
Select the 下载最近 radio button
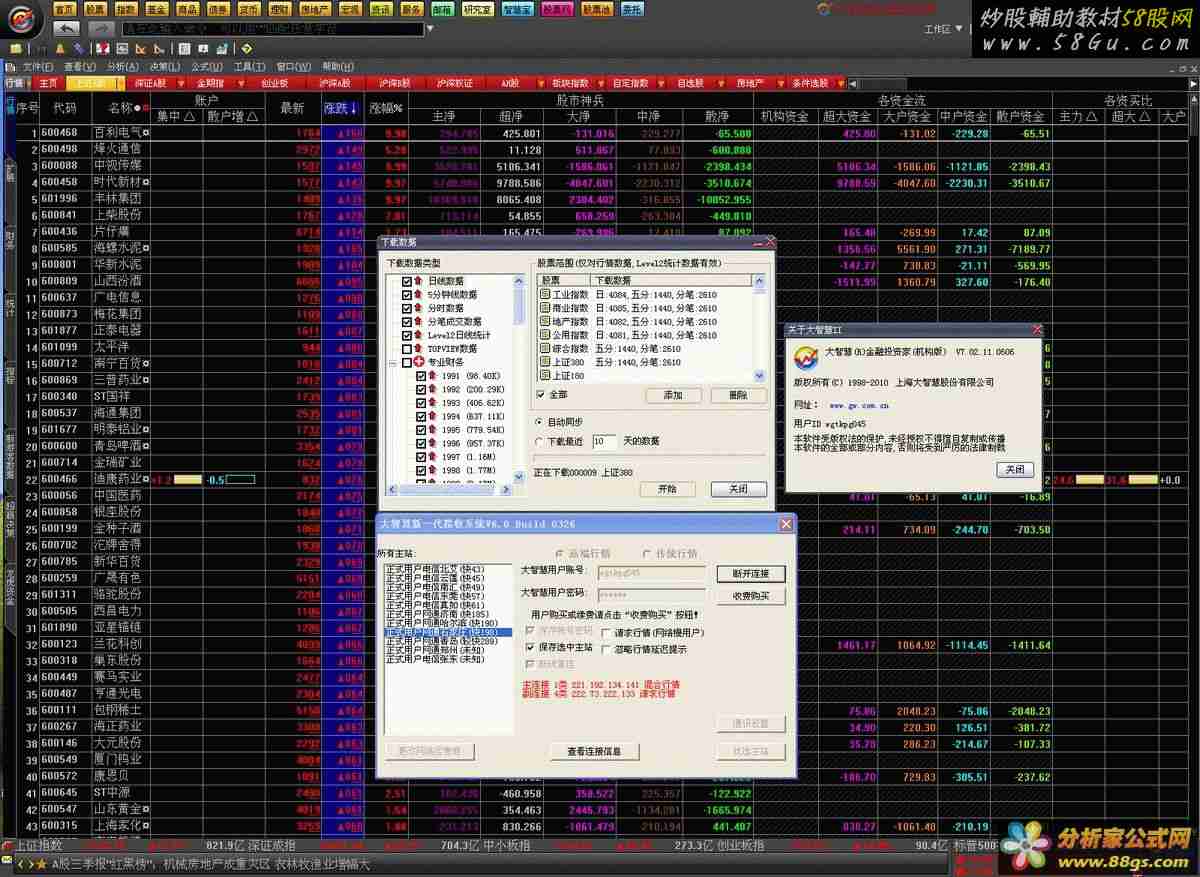tap(540, 441)
